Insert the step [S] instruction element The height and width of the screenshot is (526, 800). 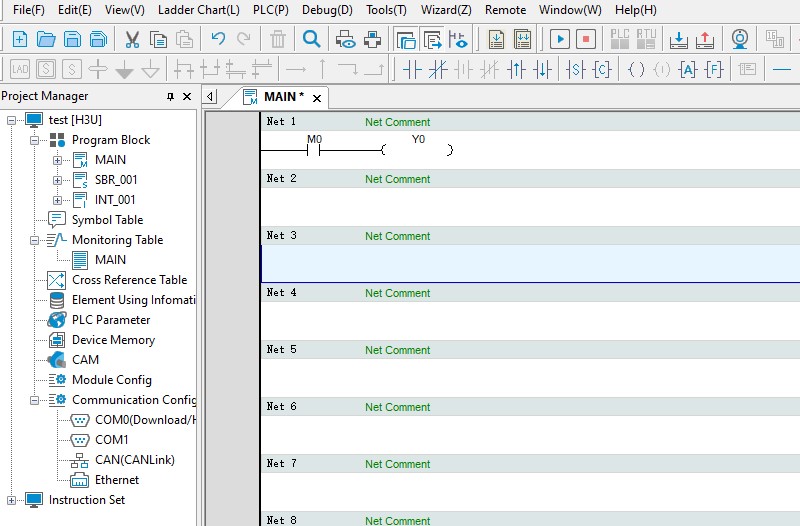(576, 69)
